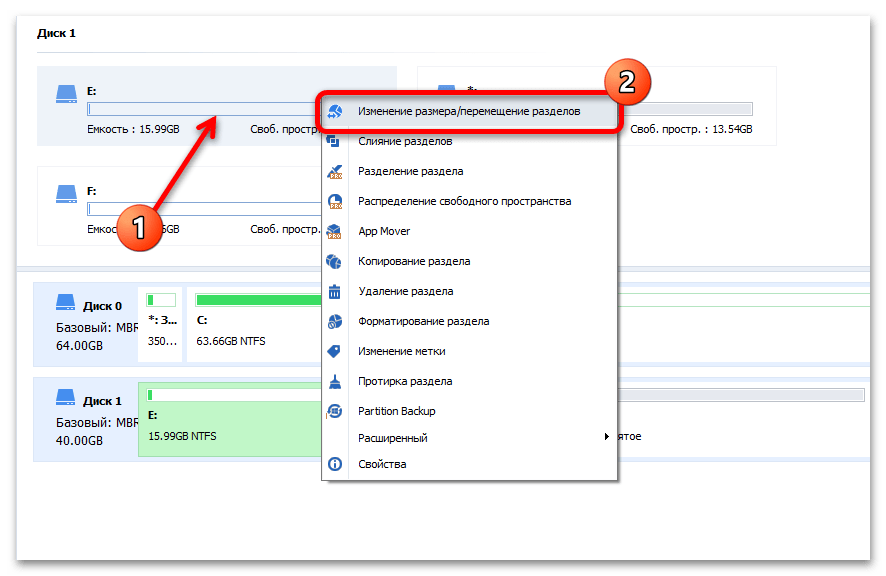
Task: Select the C: 63.66GB NTFS partition block
Action: (255, 324)
